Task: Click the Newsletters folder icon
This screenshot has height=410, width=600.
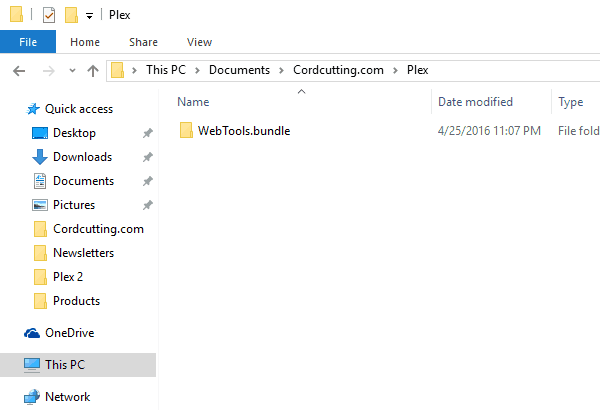Action: click(x=40, y=253)
